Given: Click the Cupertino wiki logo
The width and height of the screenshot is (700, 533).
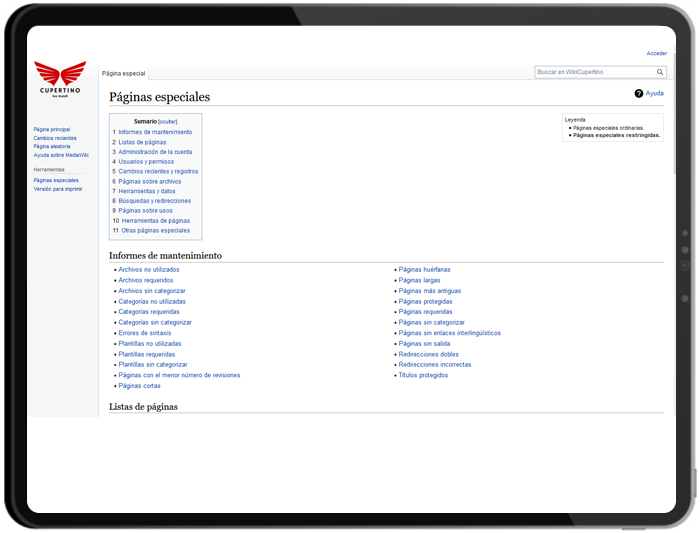Looking at the screenshot, I should [60, 78].
